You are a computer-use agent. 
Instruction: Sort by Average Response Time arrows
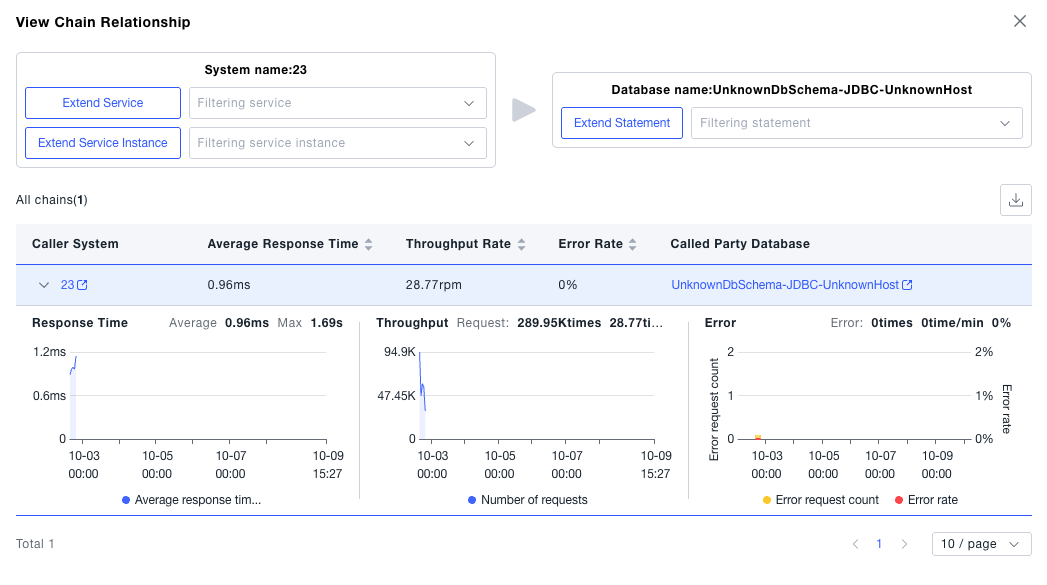coord(368,244)
